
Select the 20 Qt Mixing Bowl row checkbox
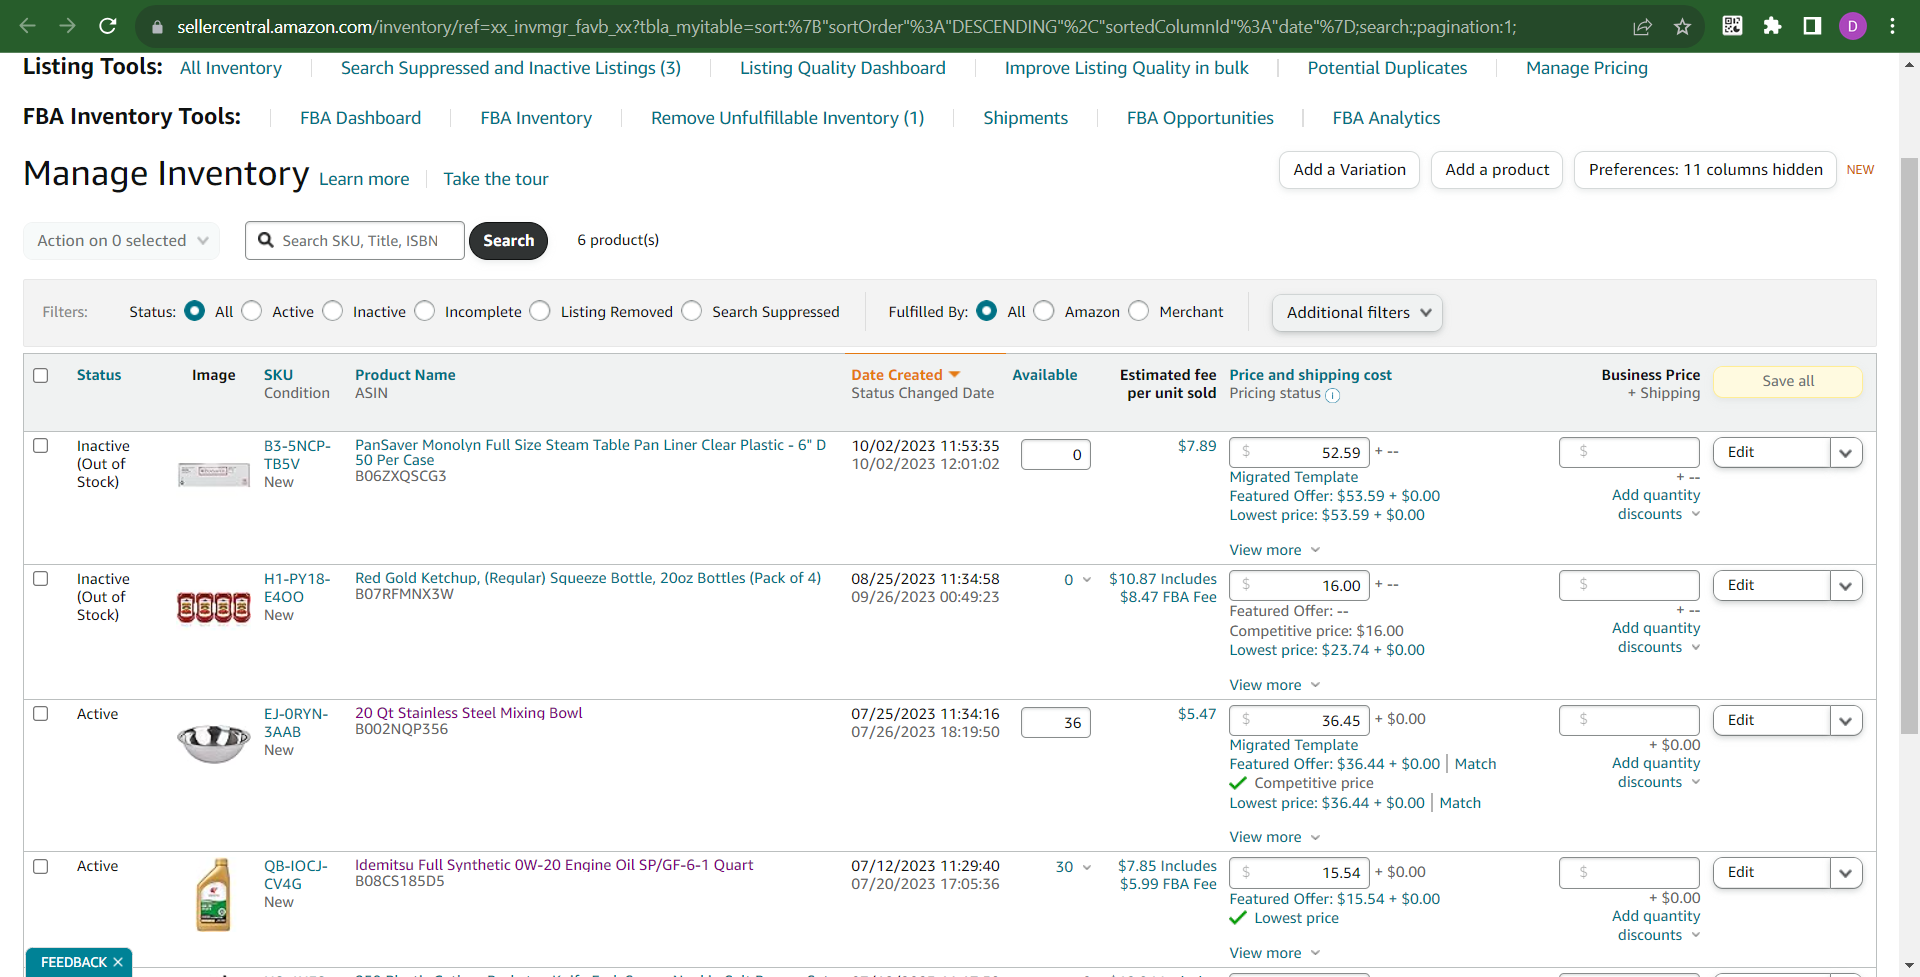point(41,714)
